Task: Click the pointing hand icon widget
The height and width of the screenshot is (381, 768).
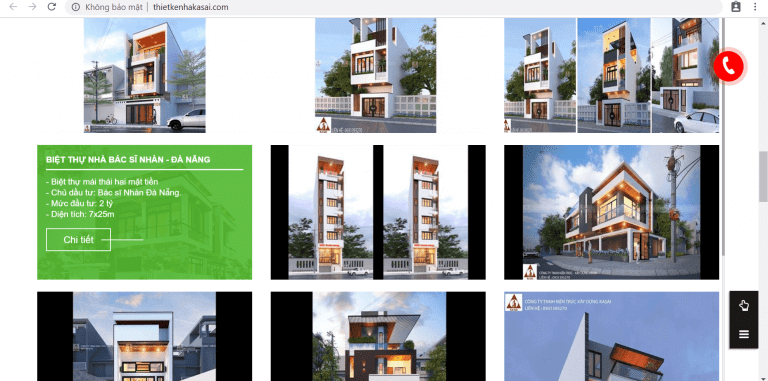Action: click(744, 306)
